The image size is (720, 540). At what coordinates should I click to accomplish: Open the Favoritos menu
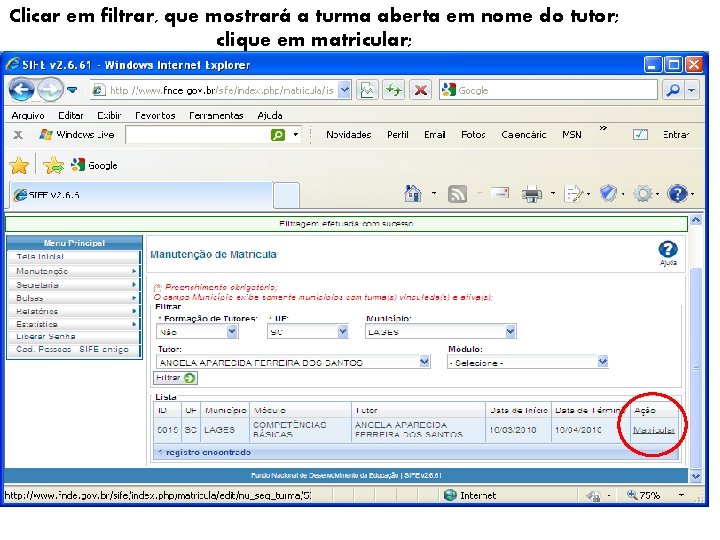(155, 116)
